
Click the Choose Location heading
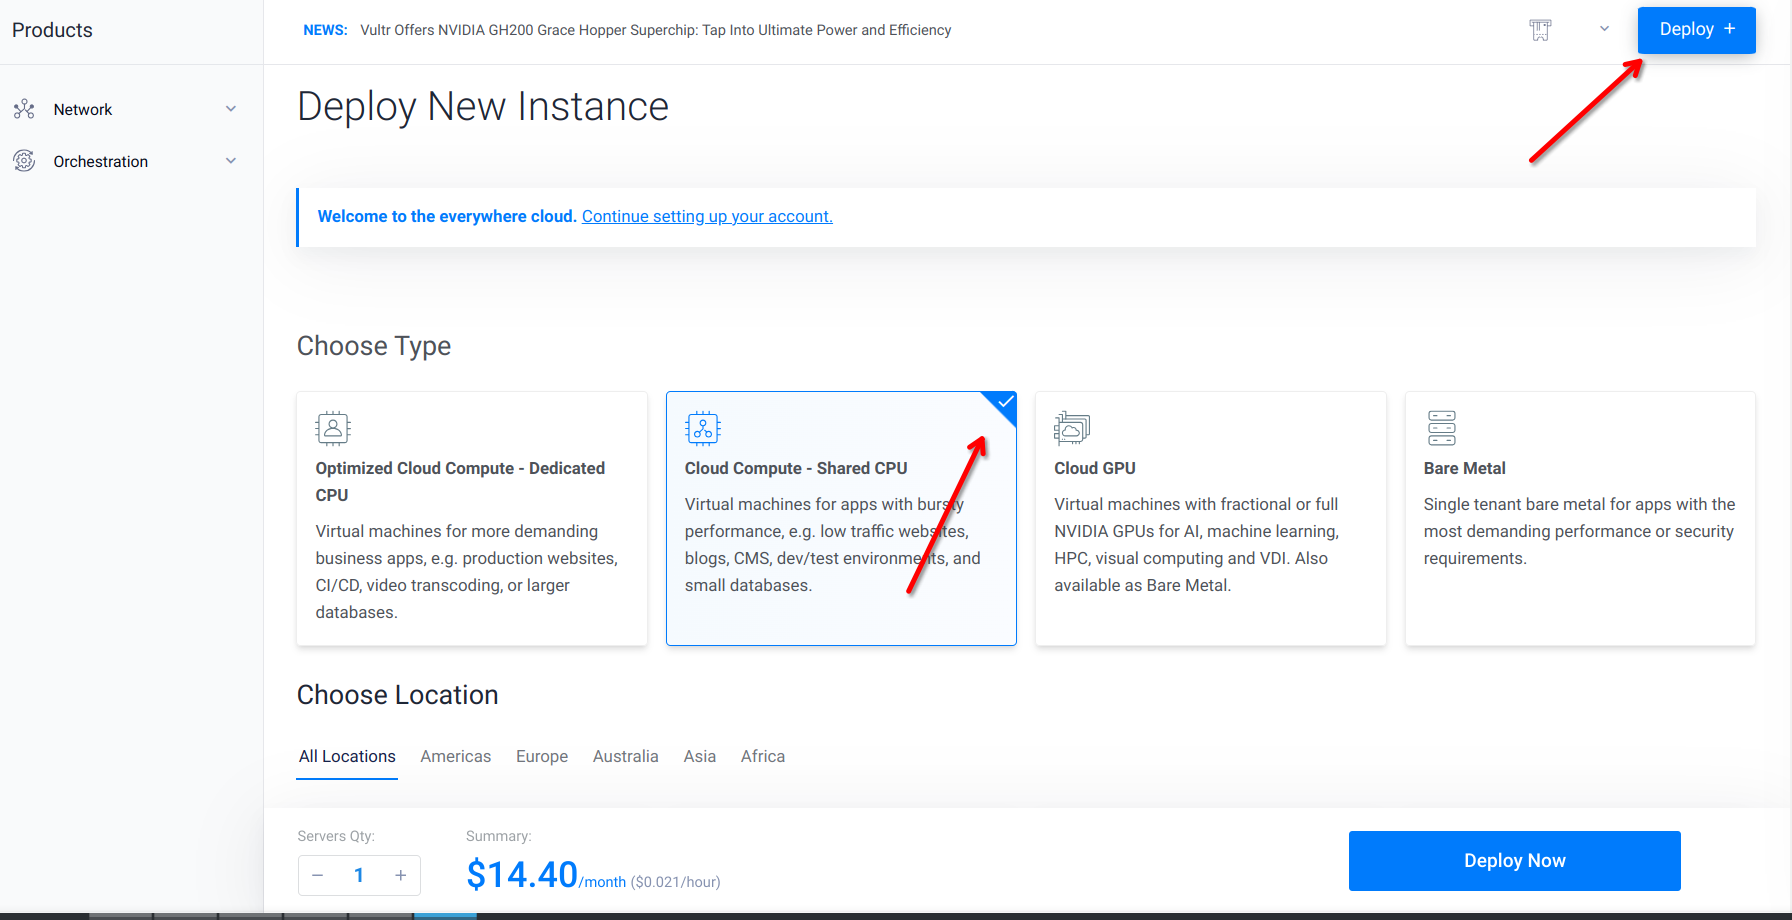pyautogui.click(x=398, y=695)
